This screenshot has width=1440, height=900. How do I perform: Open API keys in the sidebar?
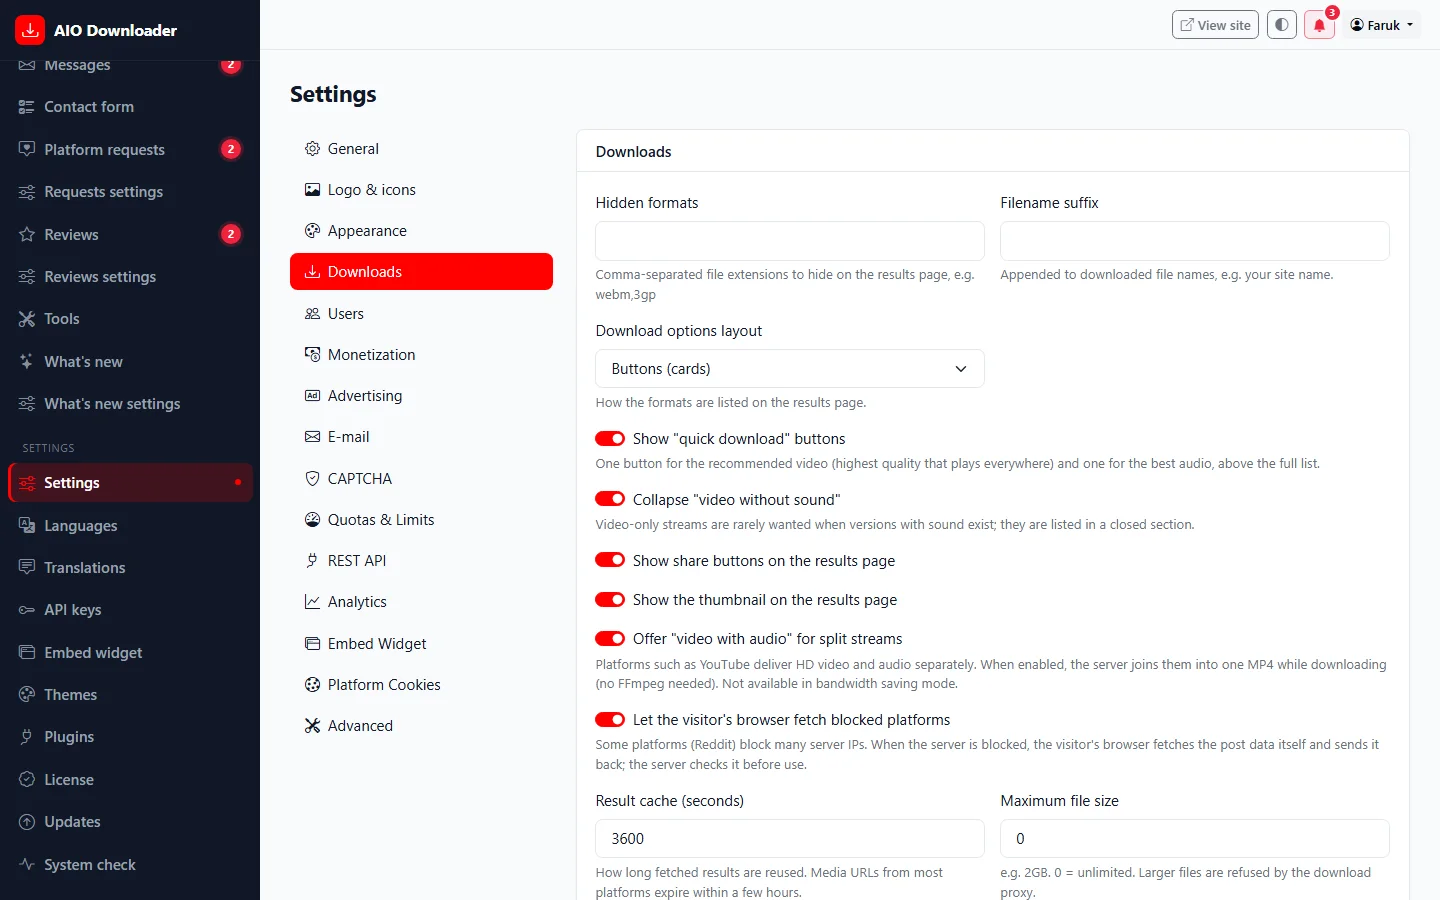[130, 610]
